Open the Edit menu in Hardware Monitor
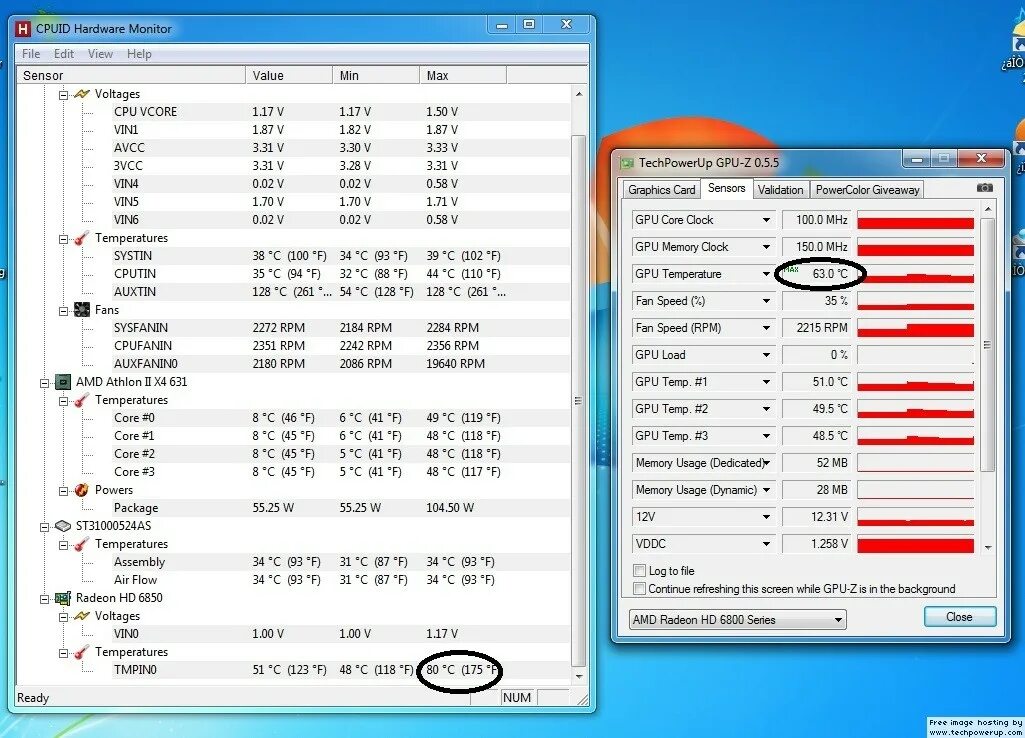1025x738 pixels. (63, 54)
